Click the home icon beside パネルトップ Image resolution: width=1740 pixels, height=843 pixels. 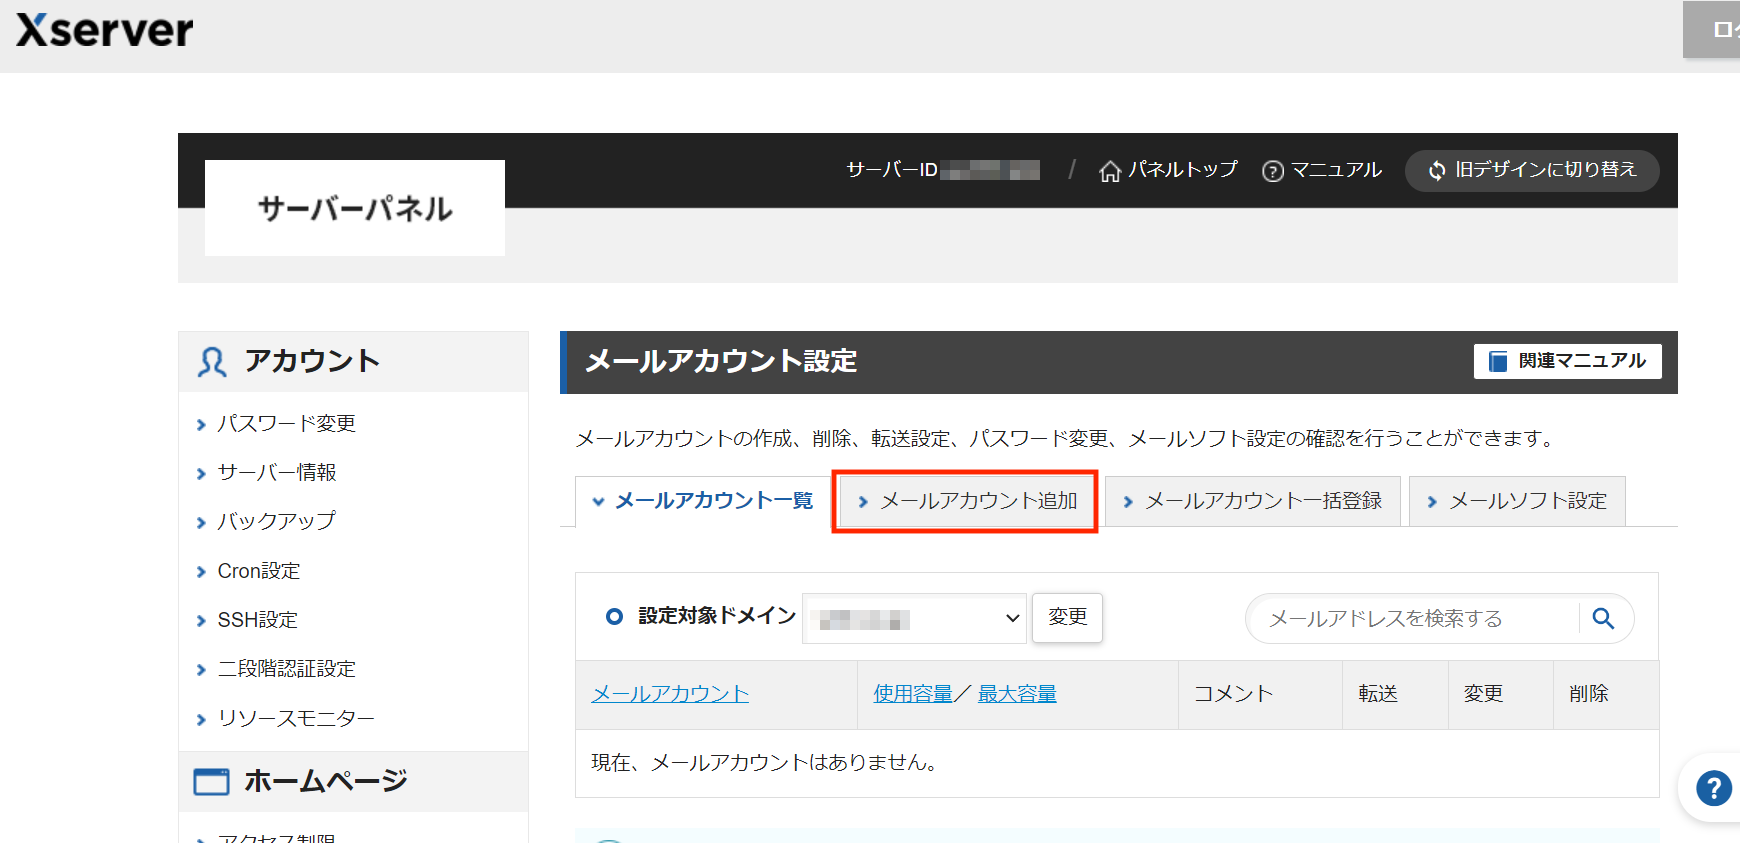coord(1109,171)
